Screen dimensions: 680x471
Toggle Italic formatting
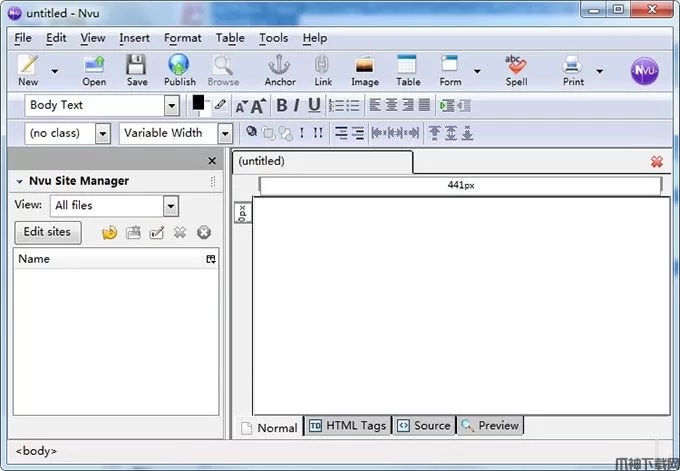pos(297,105)
